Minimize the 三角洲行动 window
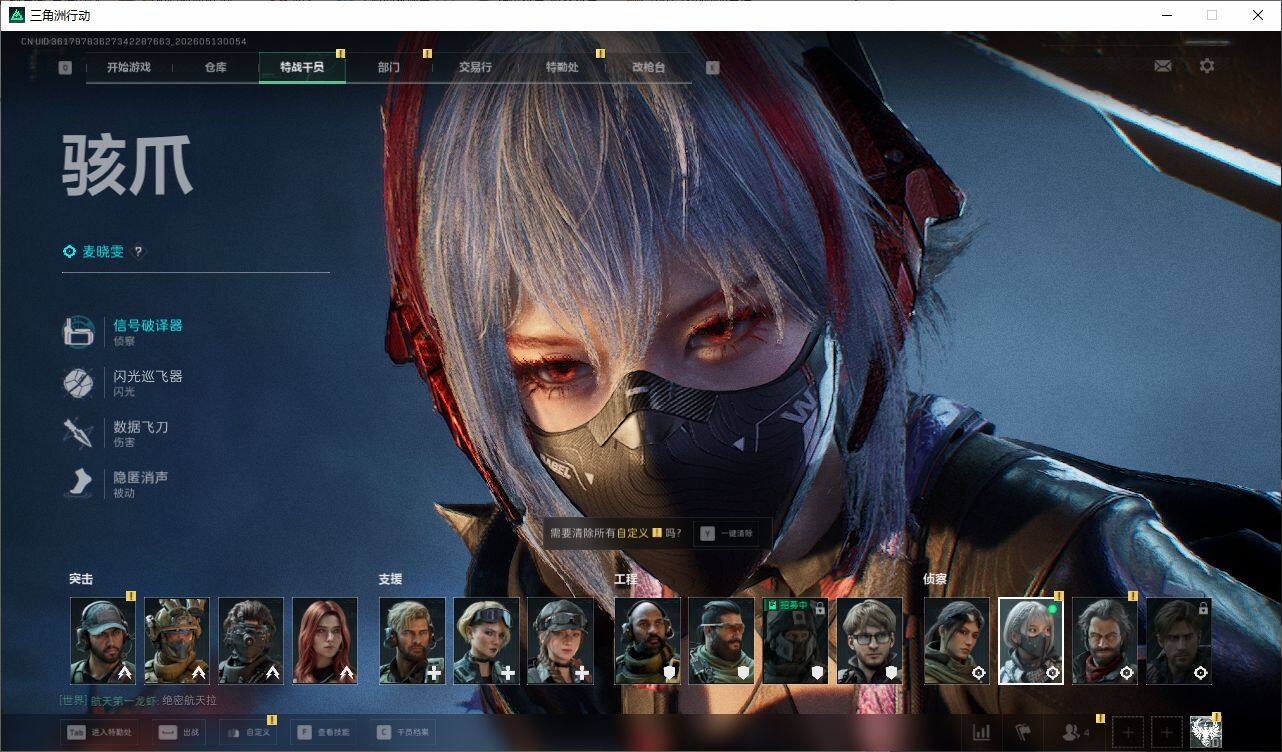 coord(1167,15)
